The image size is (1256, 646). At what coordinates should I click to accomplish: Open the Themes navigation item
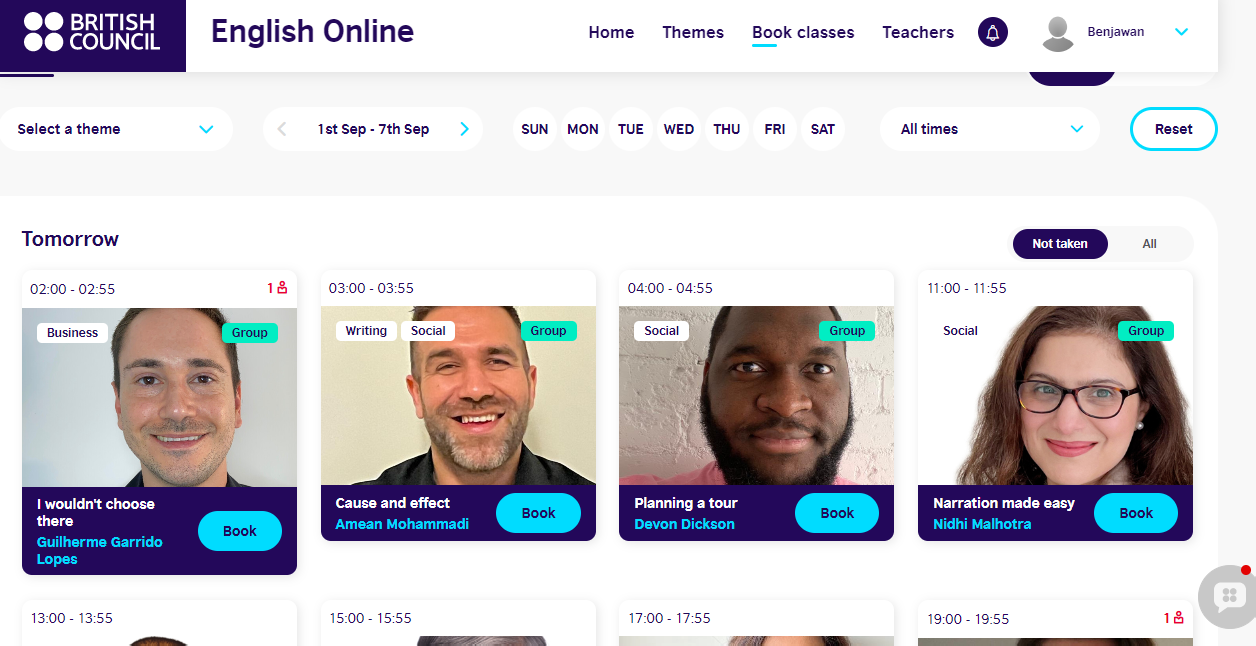coord(693,32)
